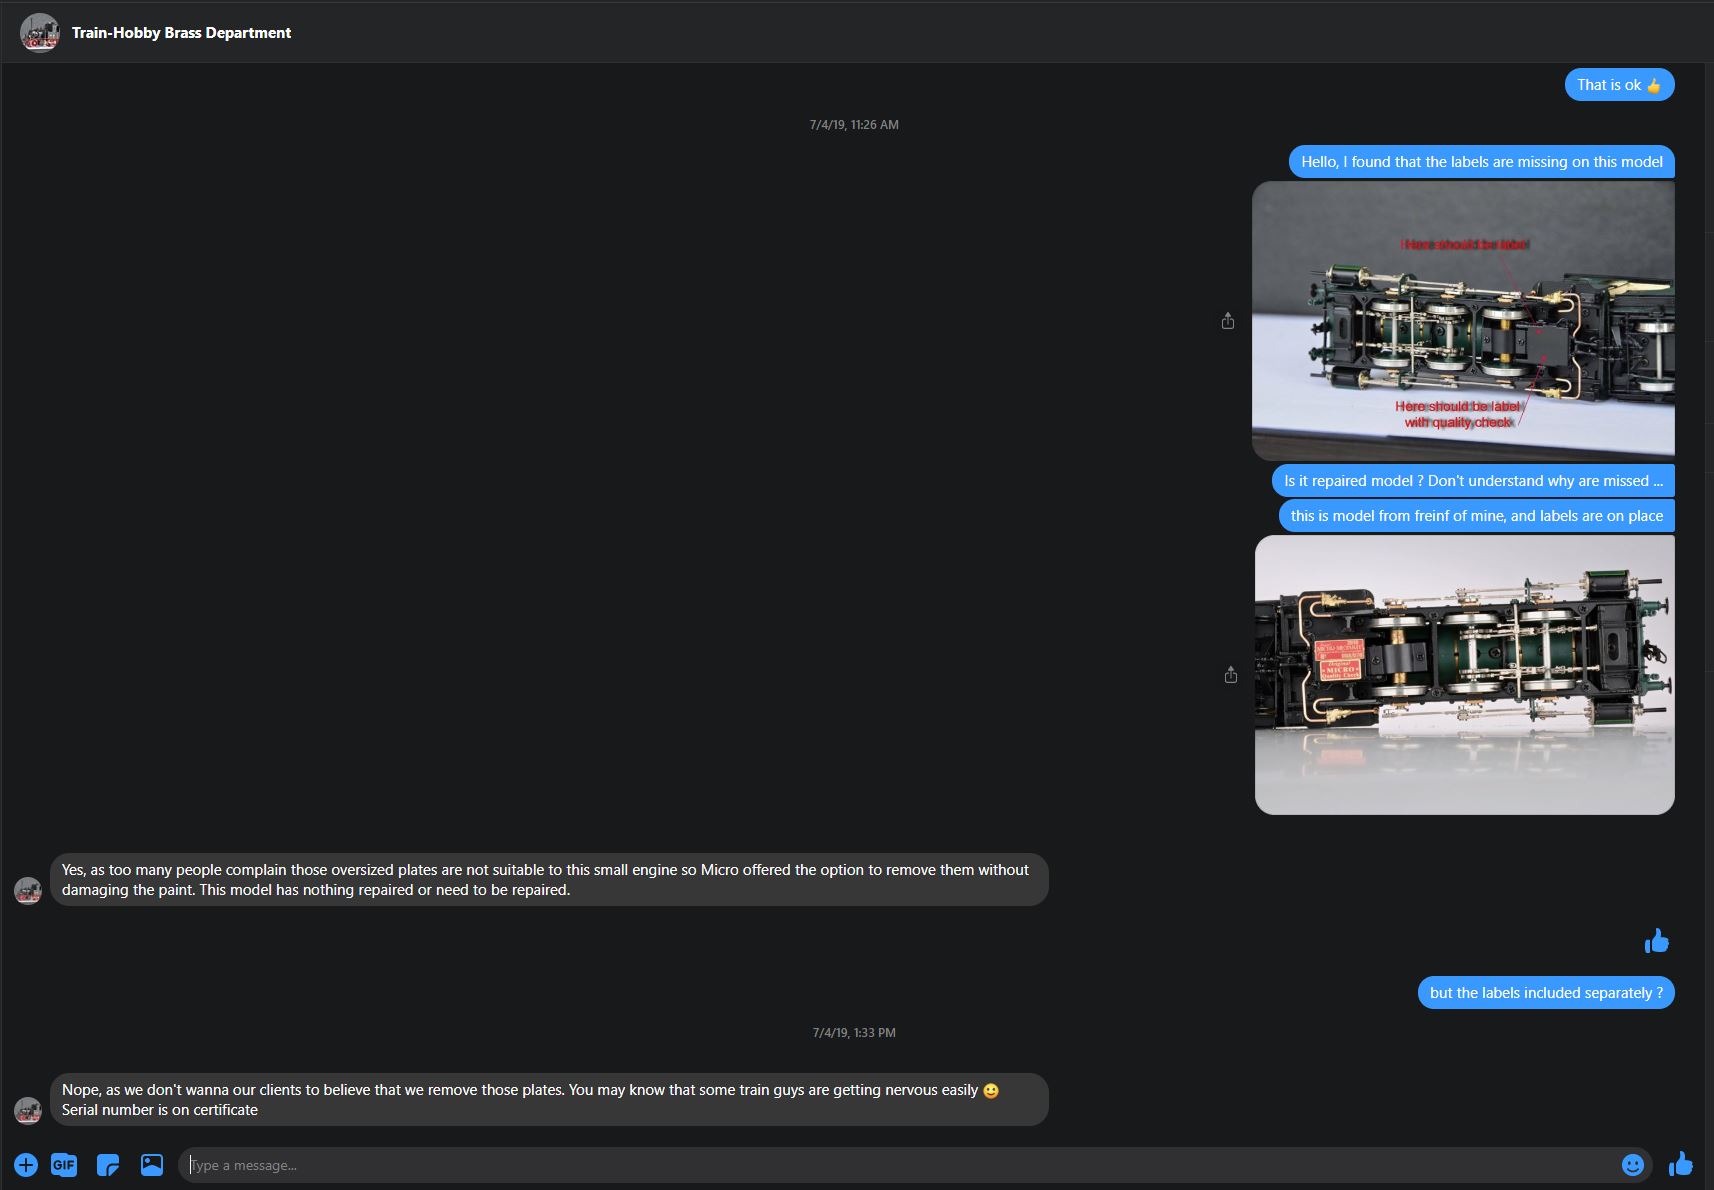This screenshot has height=1190, width=1714.
Task: Type in the message input field
Action: (900, 1165)
